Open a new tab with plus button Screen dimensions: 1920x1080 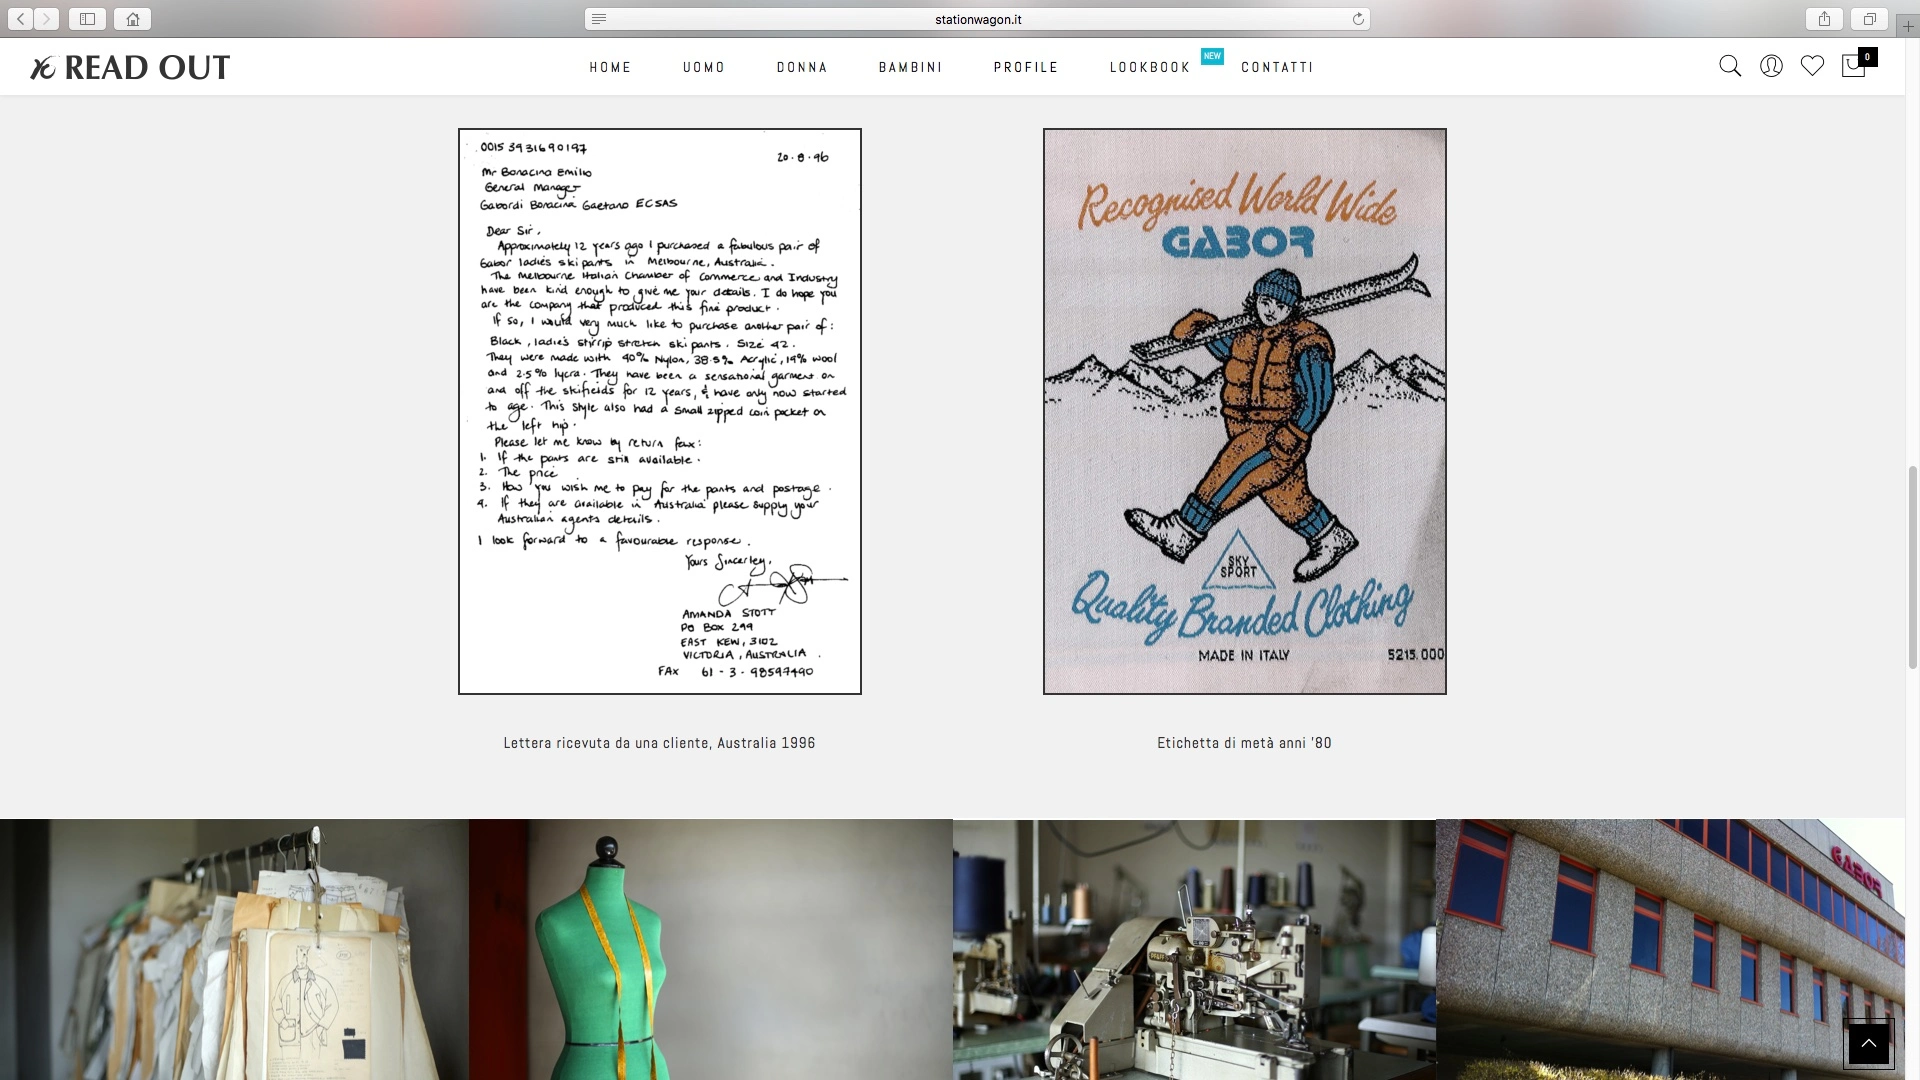[x=1908, y=26]
